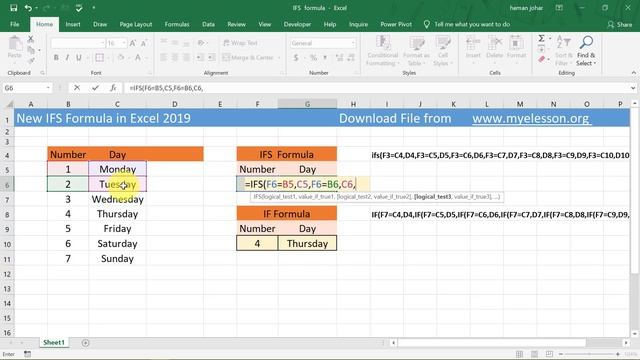Switch to Page Break Preview icon
This screenshot has height=360, width=640.
(549, 354)
